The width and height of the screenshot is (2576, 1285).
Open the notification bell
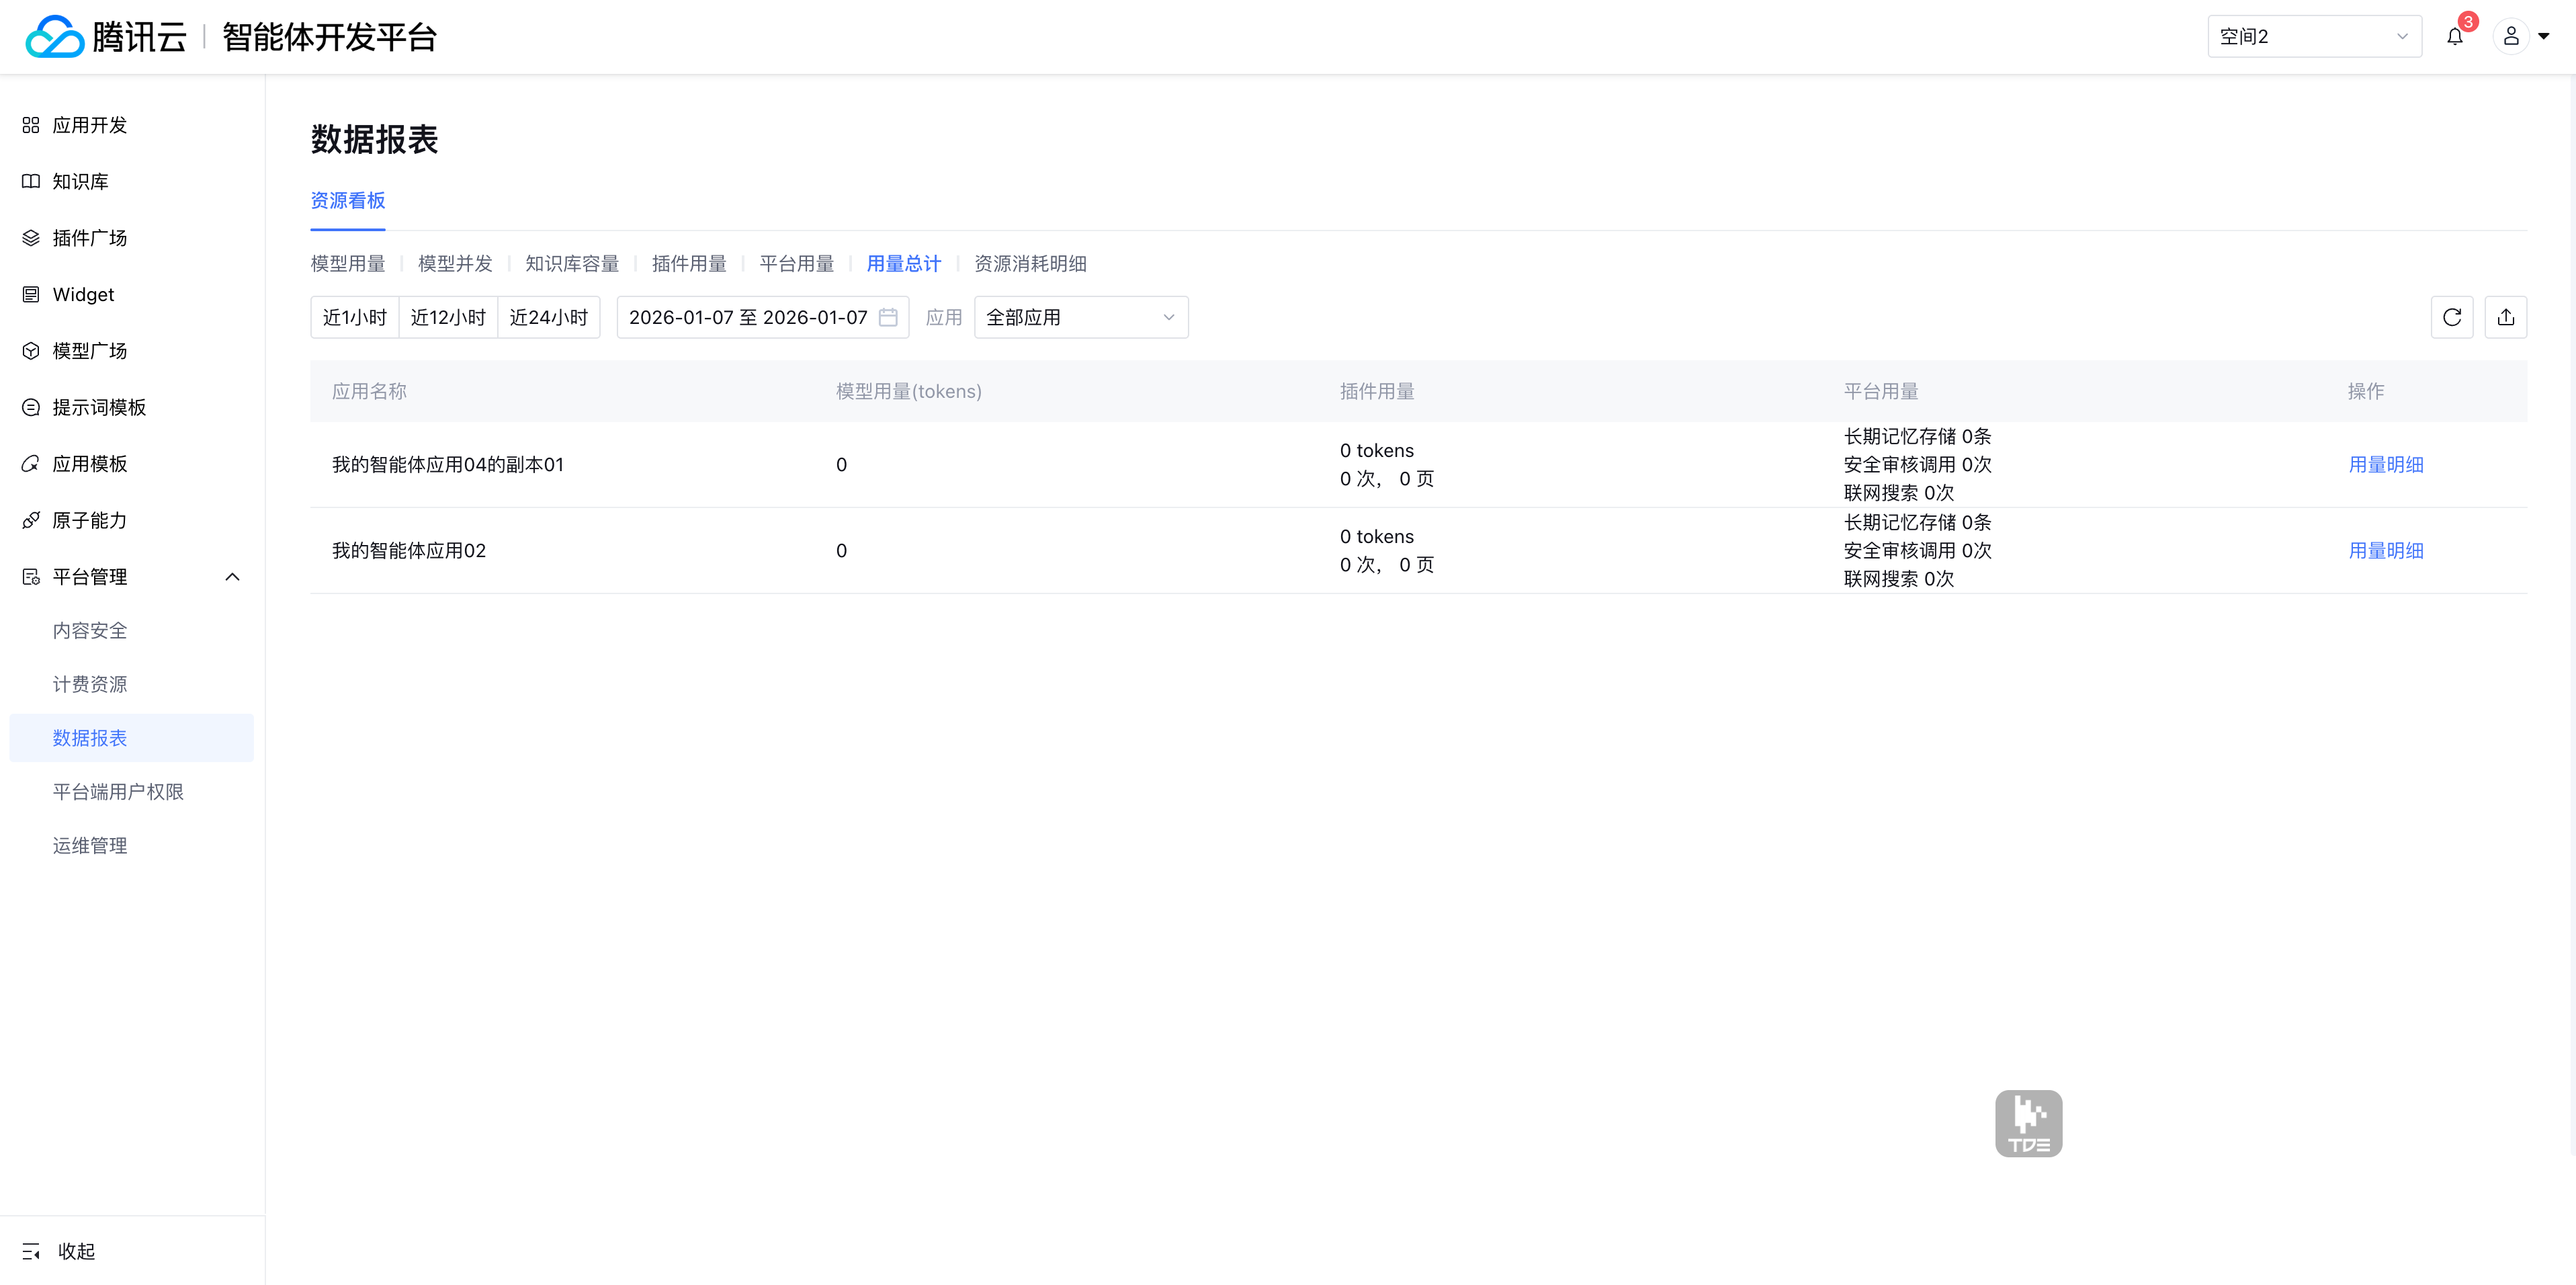pos(2454,37)
